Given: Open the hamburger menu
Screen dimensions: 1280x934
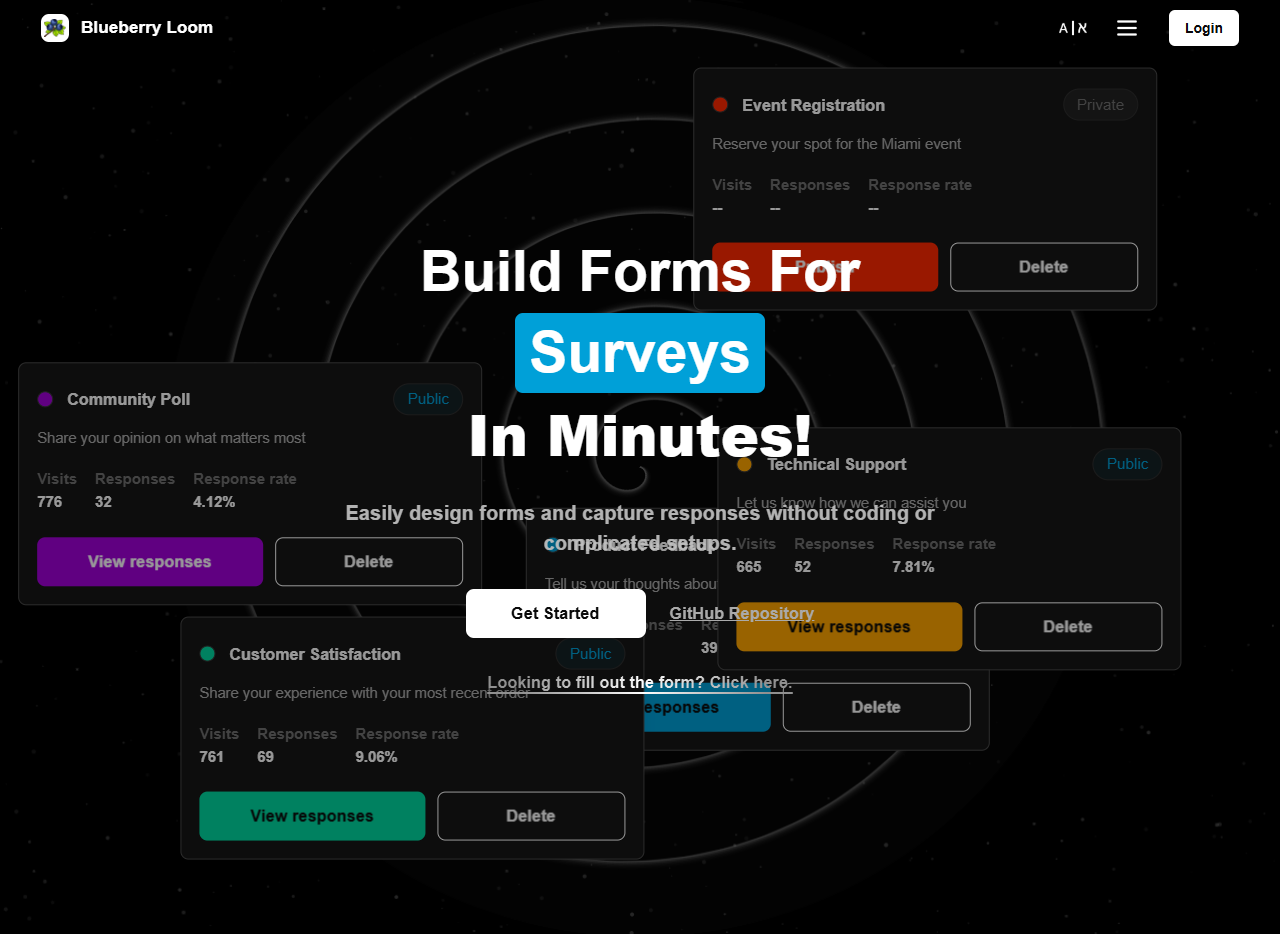Looking at the screenshot, I should pyautogui.click(x=1127, y=28).
